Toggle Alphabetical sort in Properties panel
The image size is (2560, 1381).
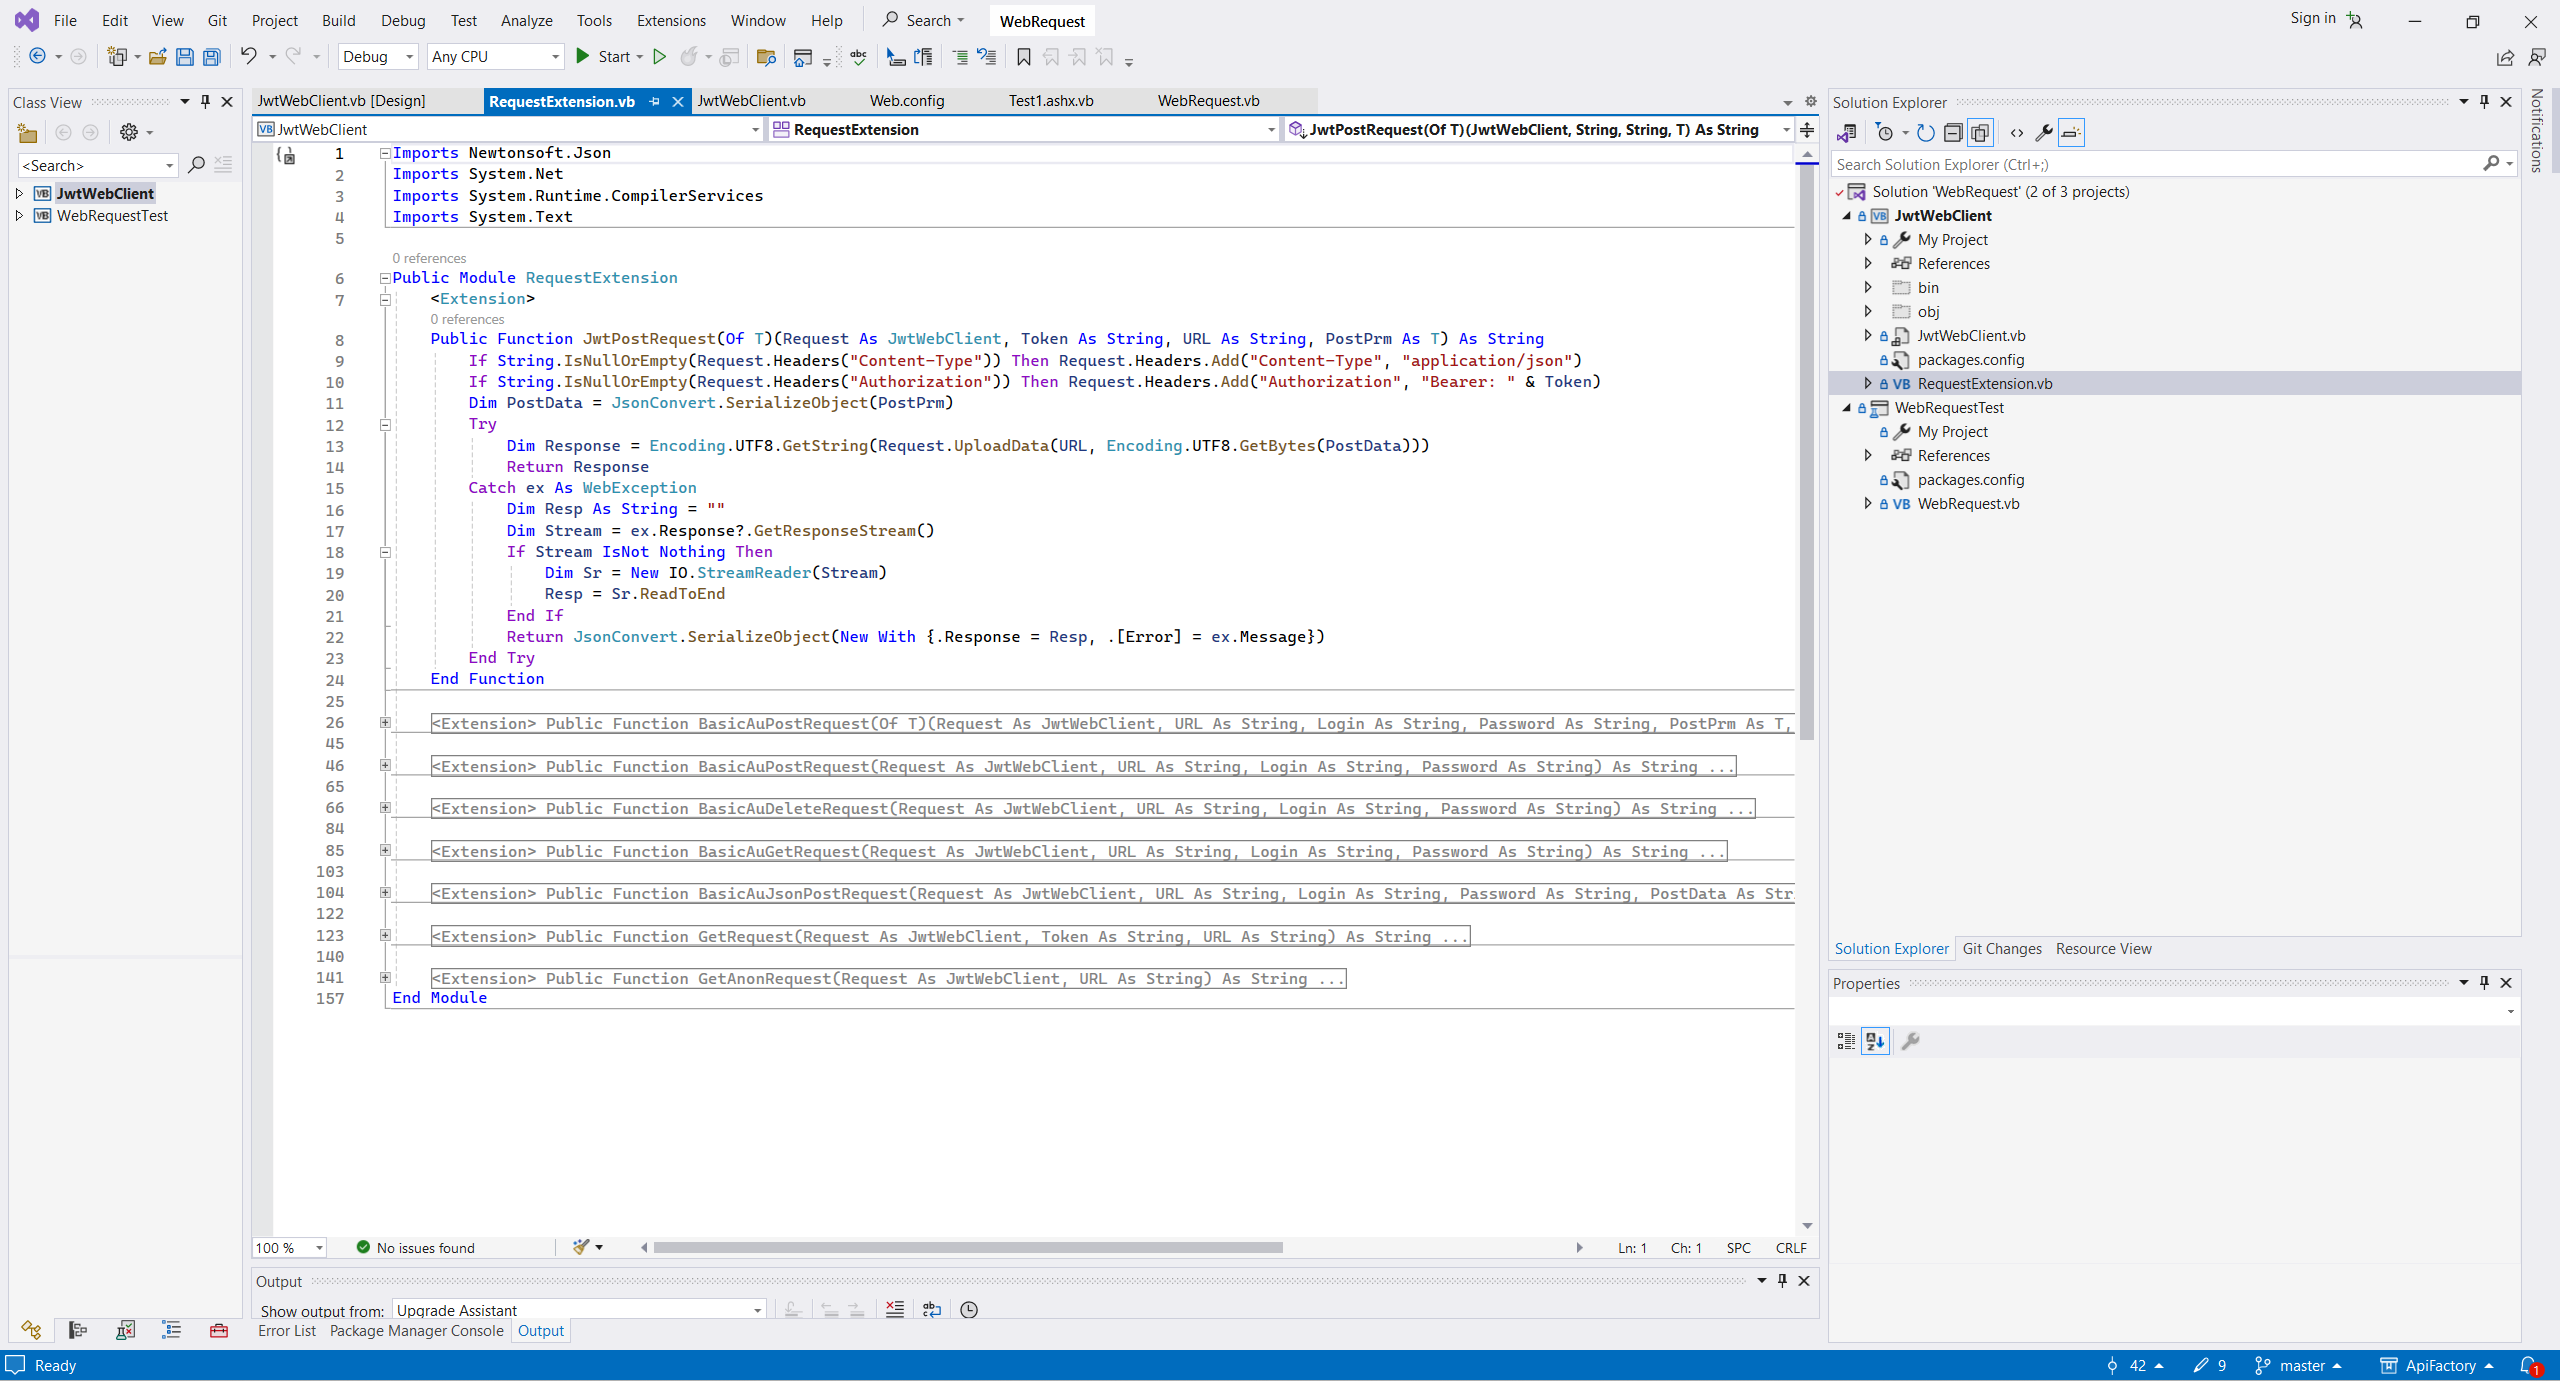1875,1041
